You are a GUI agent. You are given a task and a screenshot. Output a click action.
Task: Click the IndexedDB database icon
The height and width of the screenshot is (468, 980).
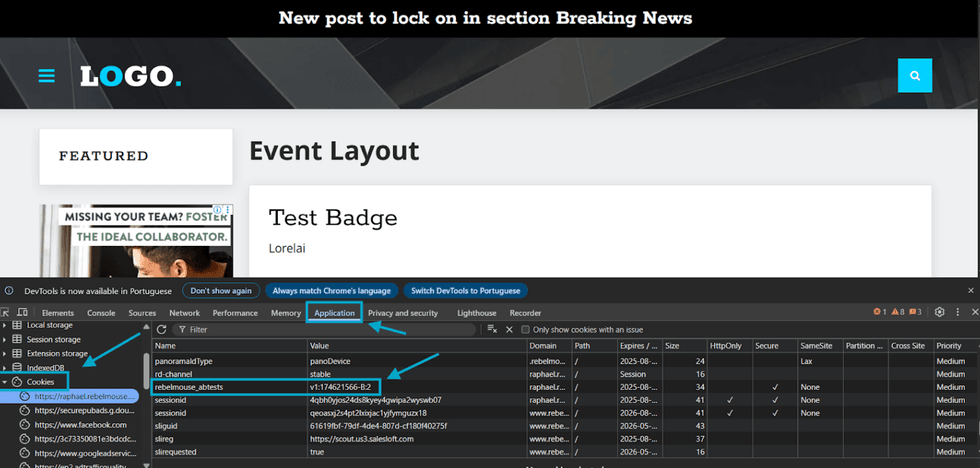coord(17,367)
